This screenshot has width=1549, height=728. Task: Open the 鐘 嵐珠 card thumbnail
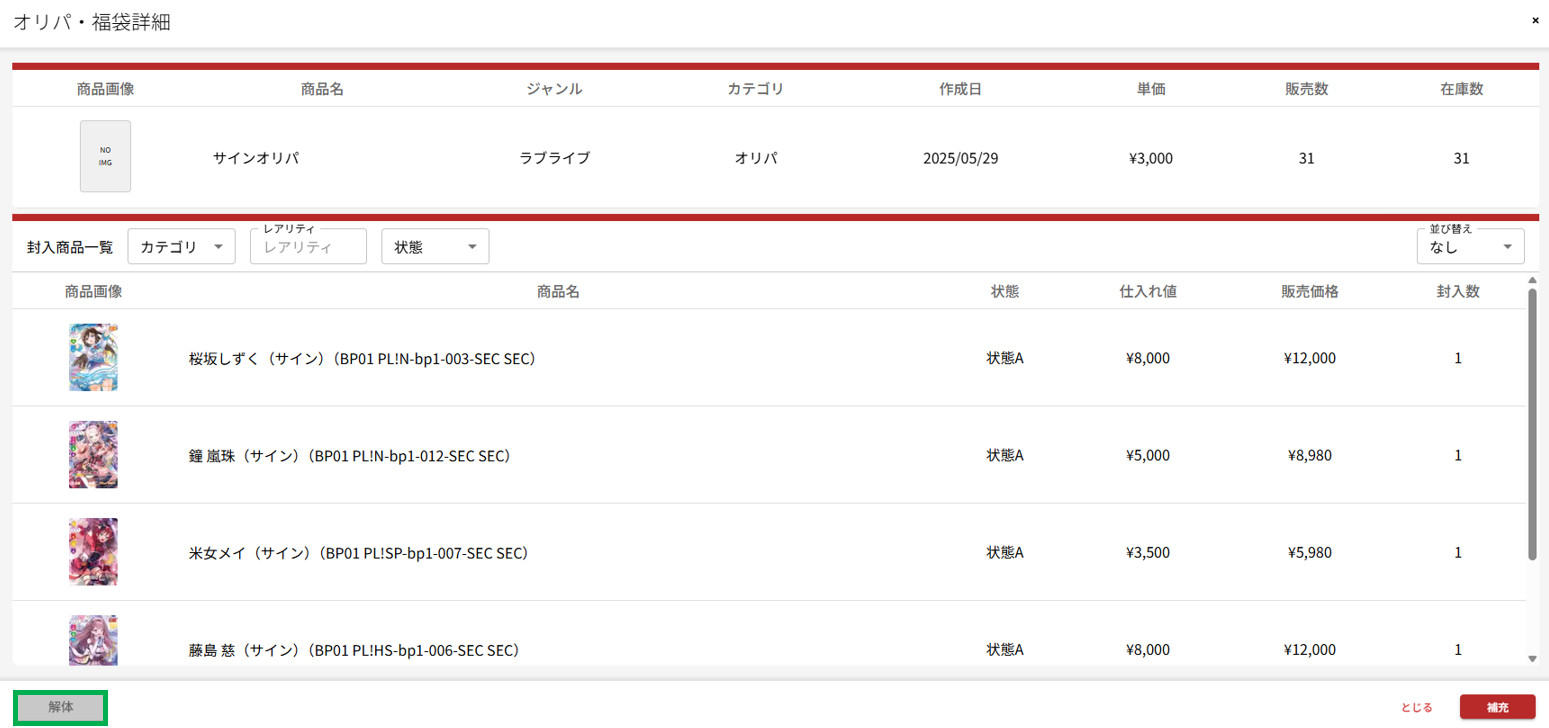click(93, 454)
